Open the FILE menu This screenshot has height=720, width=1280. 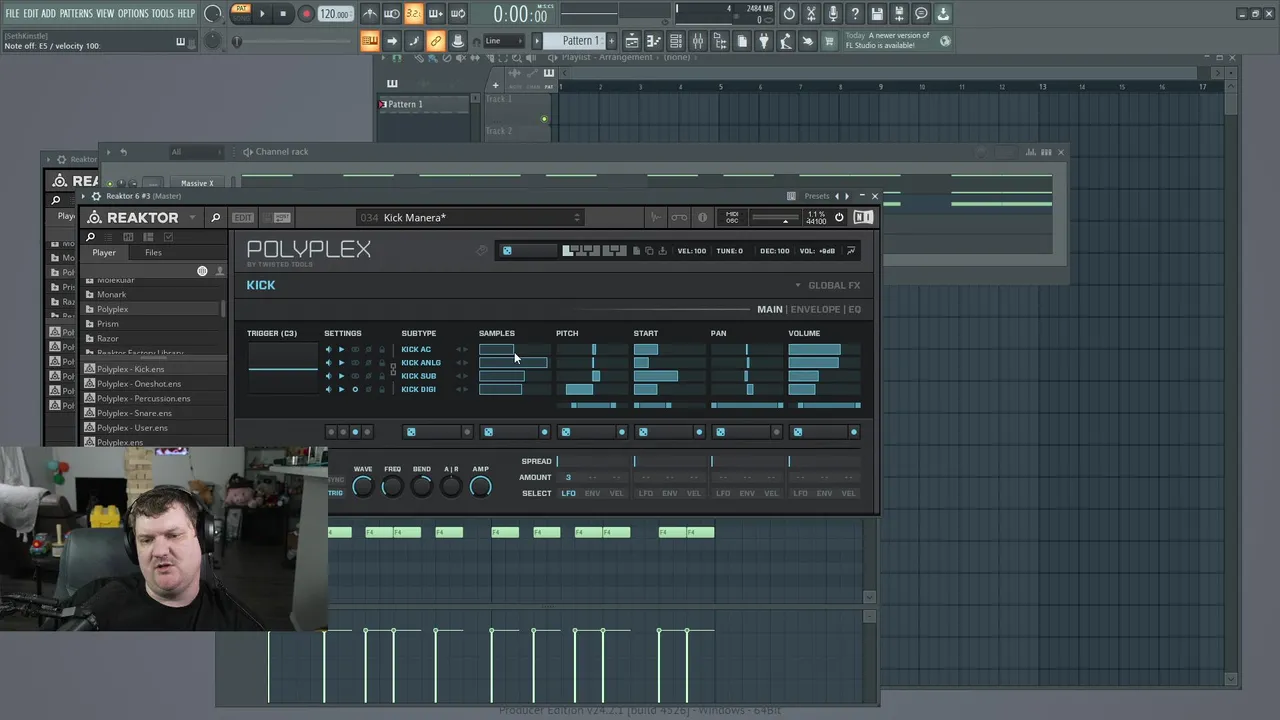(12, 14)
